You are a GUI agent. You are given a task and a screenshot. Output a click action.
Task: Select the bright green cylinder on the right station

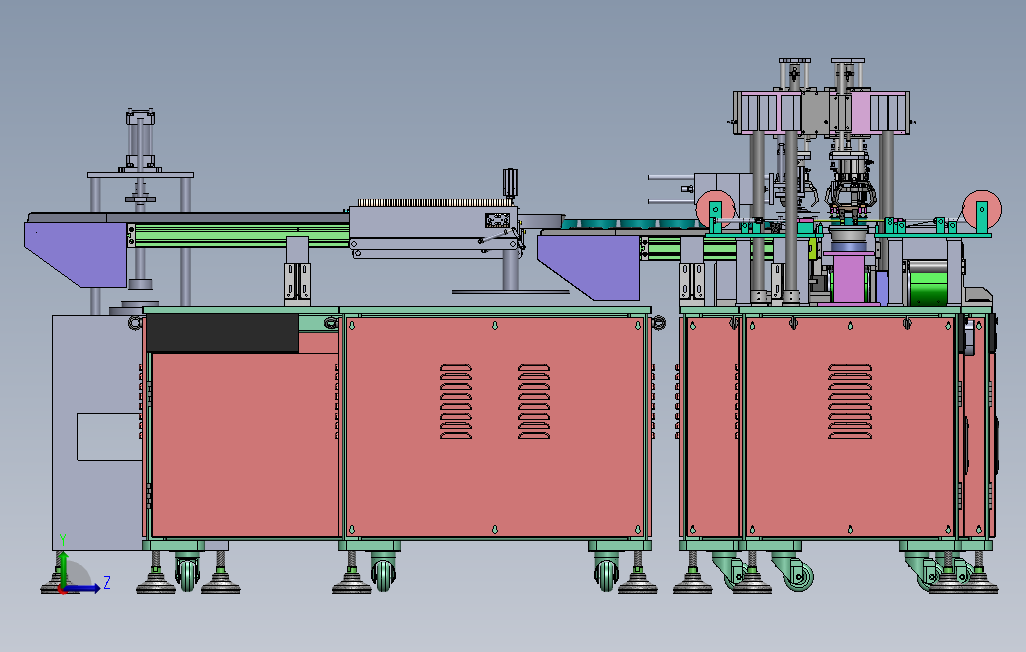click(929, 283)
